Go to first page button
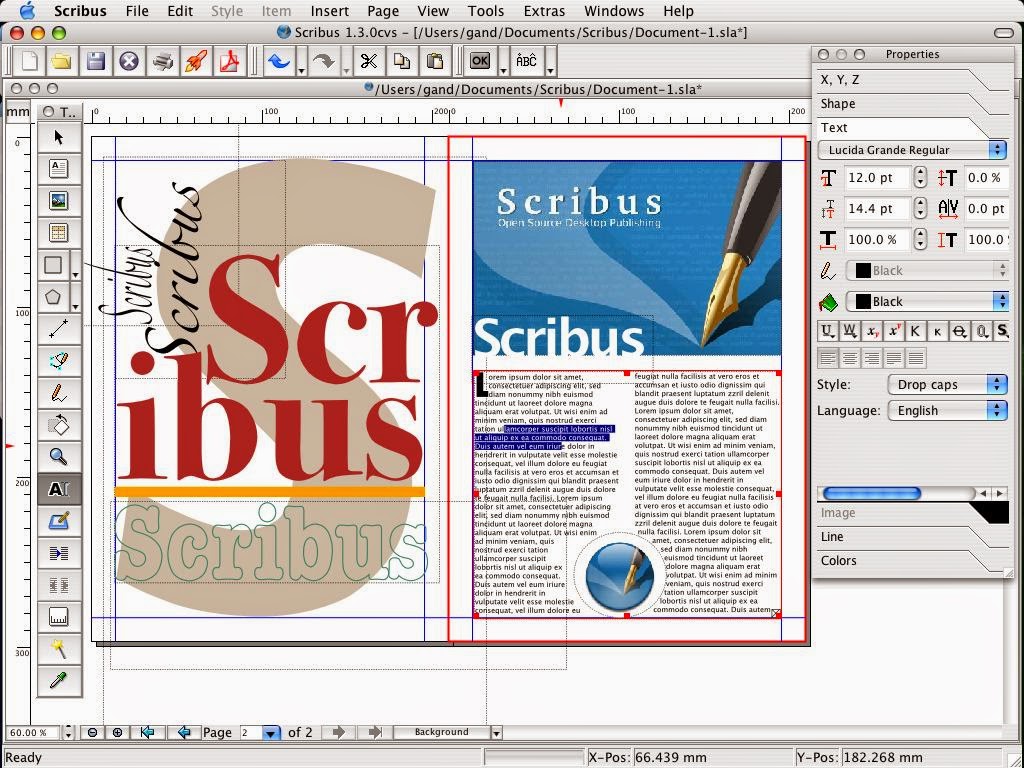1024x768 pixels. click(x=148, y=733)
